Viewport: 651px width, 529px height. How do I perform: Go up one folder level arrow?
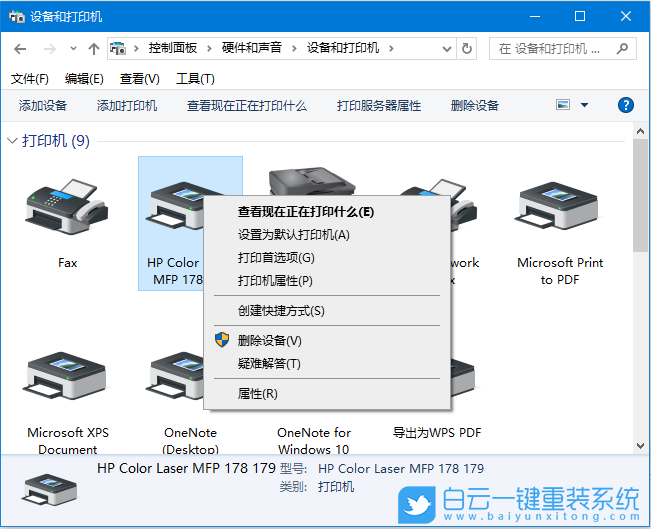94,49
